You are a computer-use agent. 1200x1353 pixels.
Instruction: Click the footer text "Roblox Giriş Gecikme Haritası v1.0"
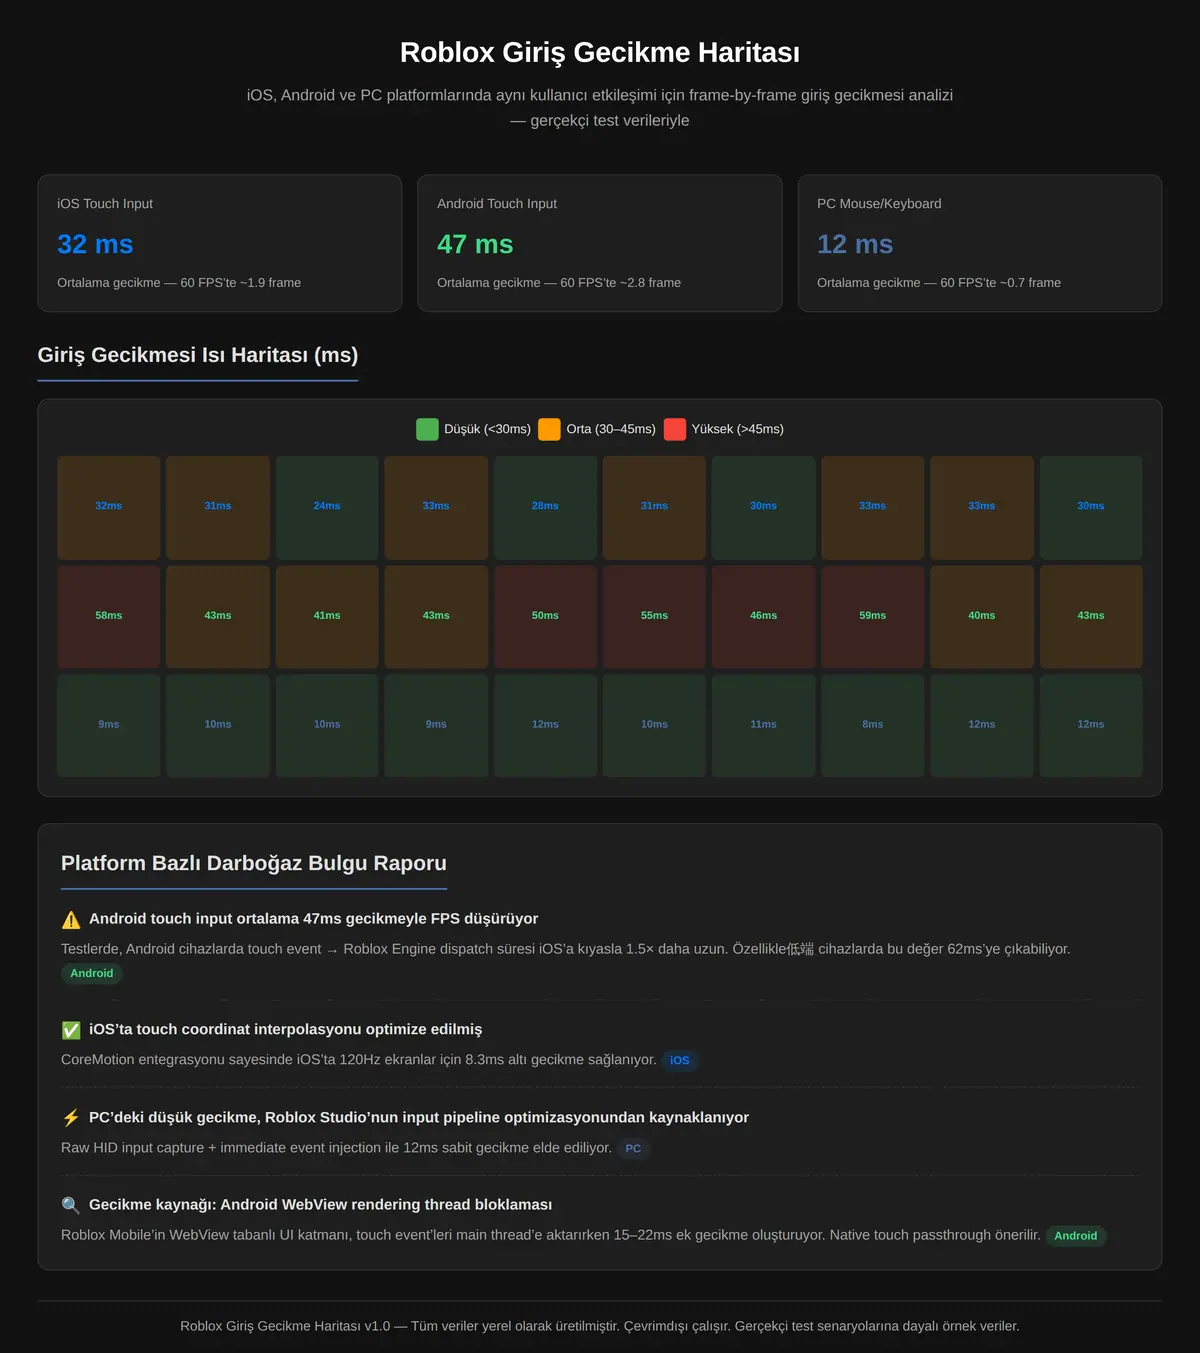point(285,1326)
